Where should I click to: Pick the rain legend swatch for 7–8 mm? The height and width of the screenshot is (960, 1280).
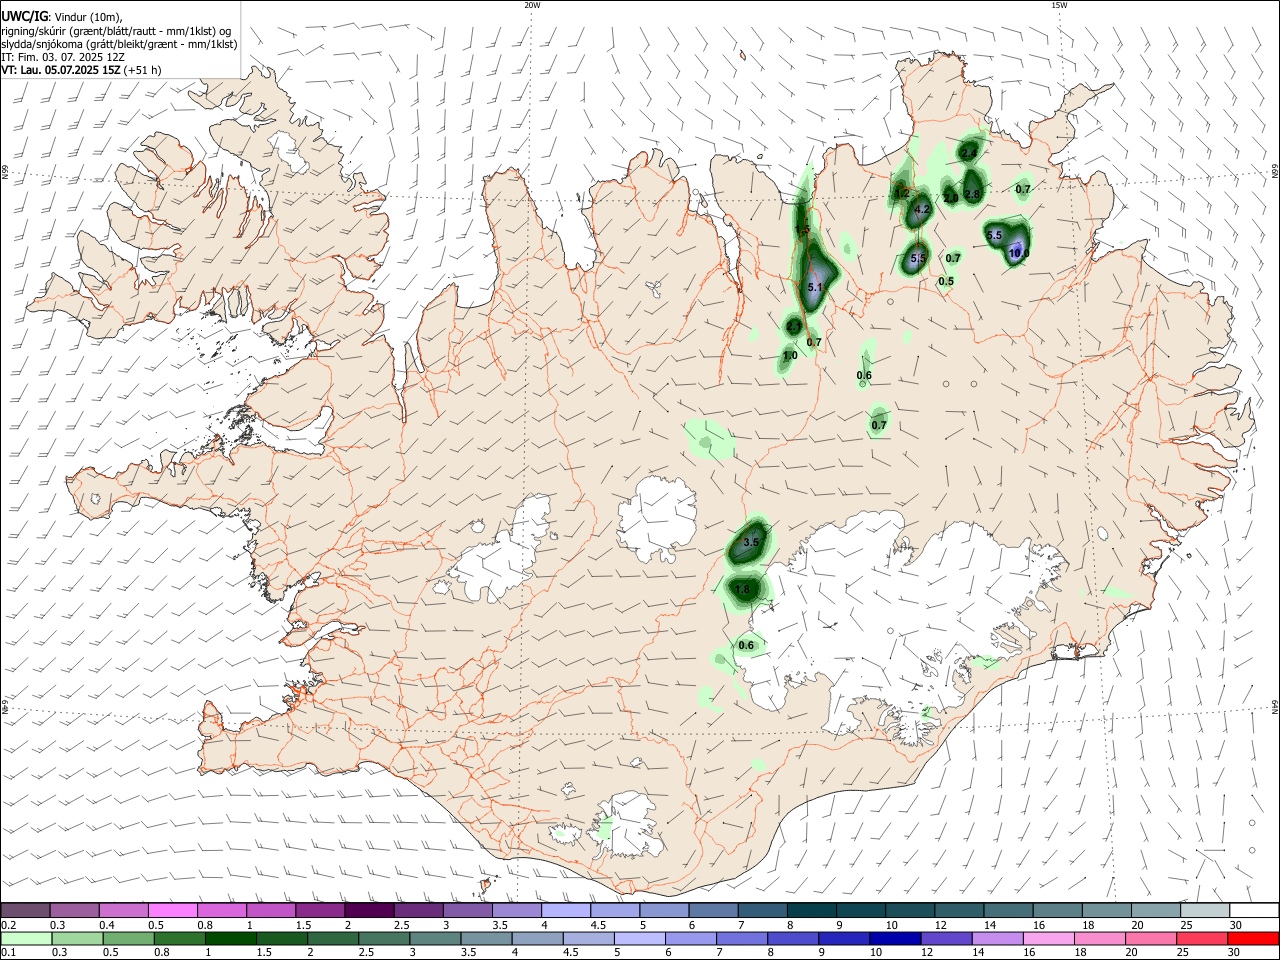(x=742, y=939)
